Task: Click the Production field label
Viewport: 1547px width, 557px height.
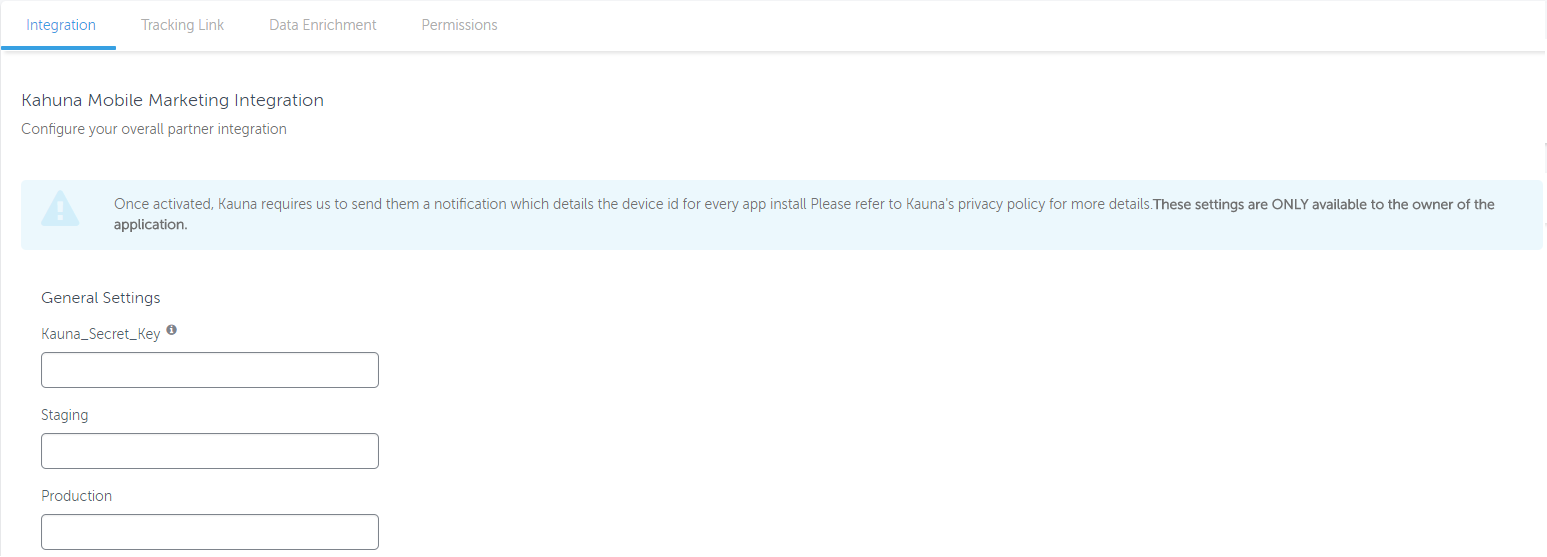Action: (76, 496)
